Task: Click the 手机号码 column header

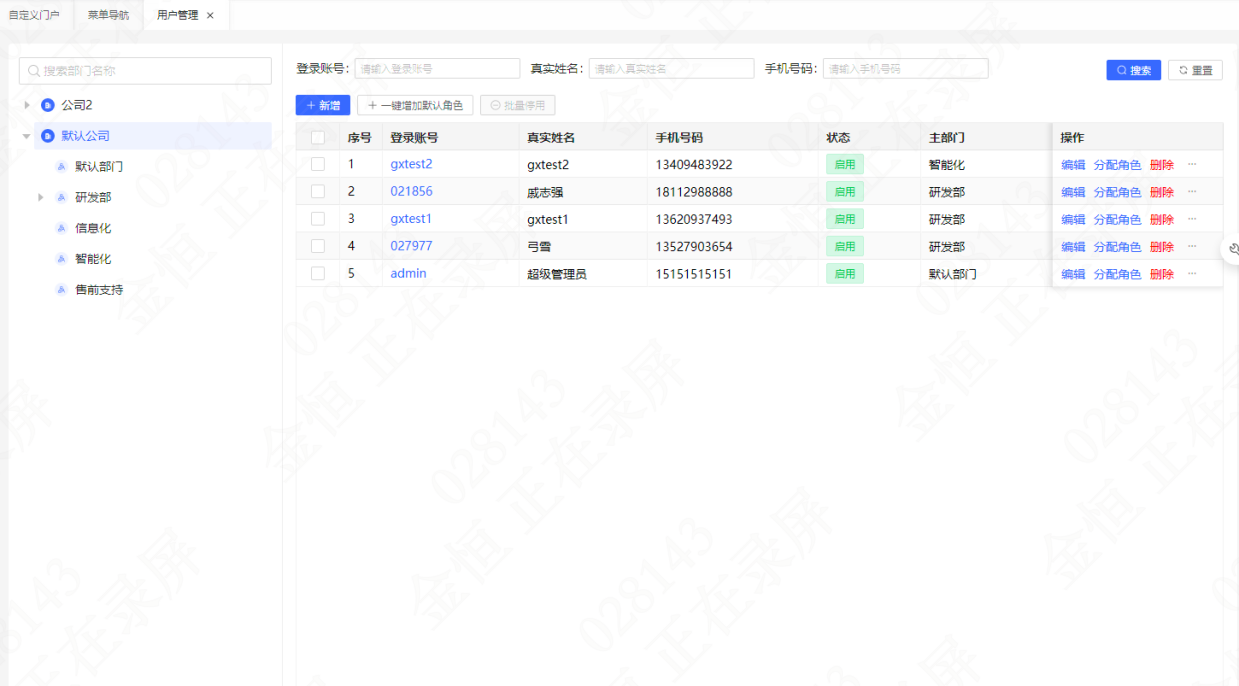Action: [x=679, y=138]
